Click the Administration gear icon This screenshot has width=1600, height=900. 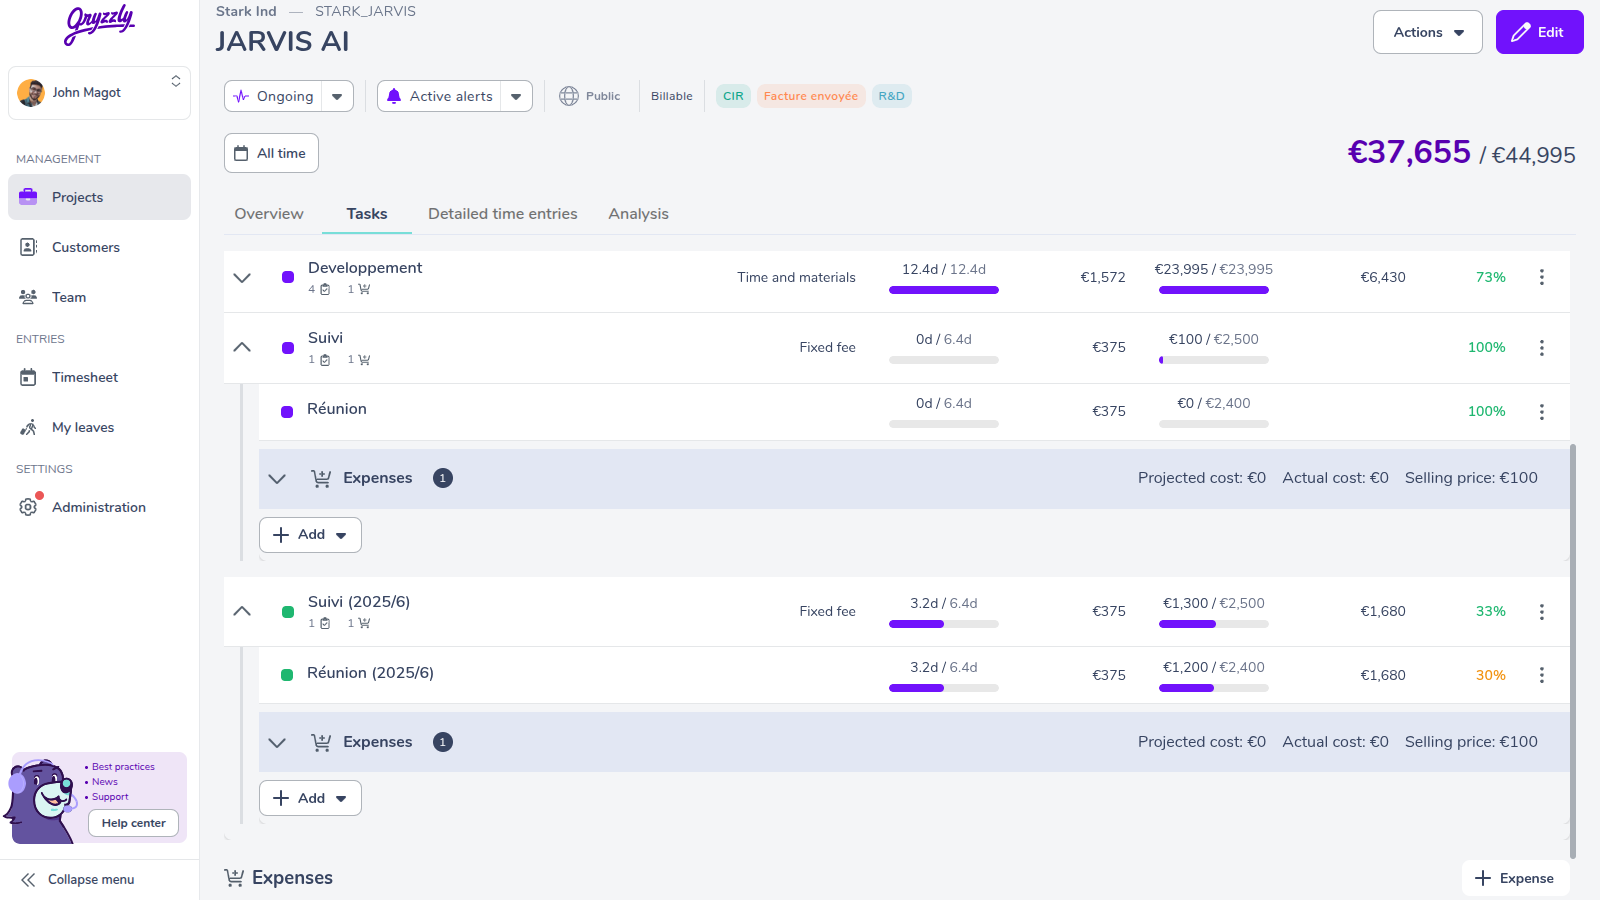(x=28, y=507)
